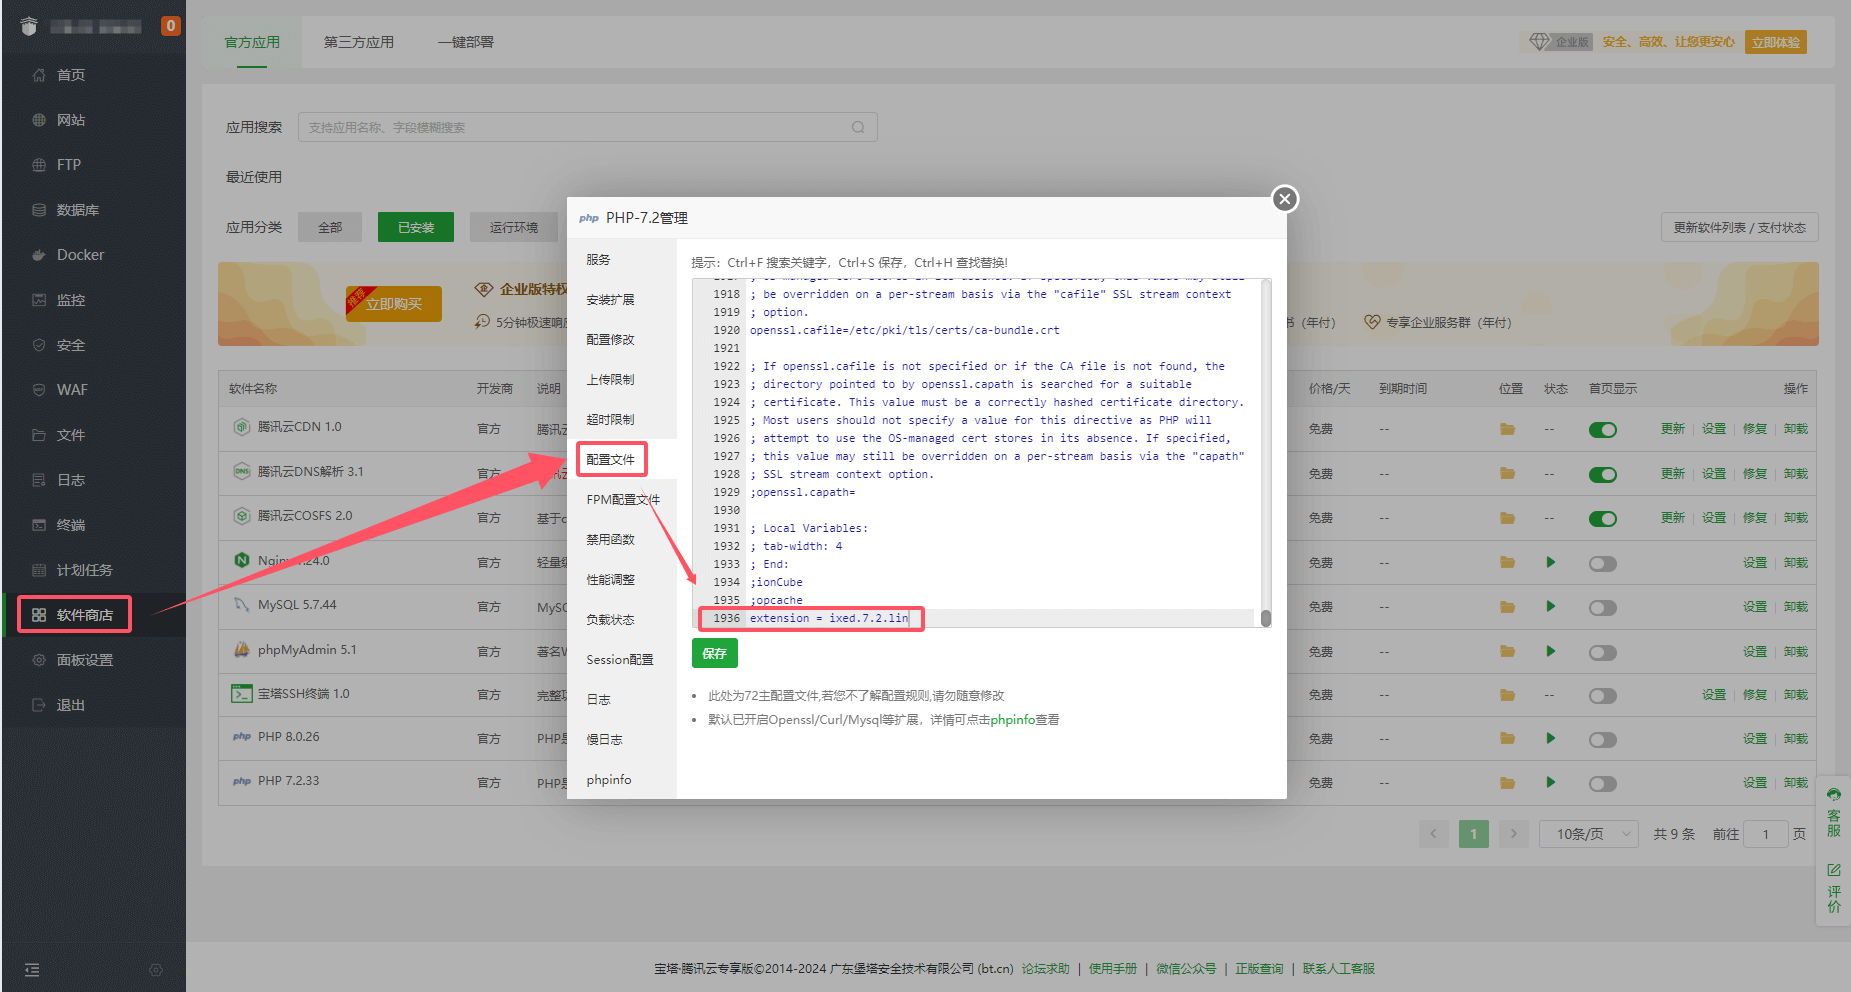
Task: Click the phpinfo link in notes
Action: click(x=1012, y=719)
